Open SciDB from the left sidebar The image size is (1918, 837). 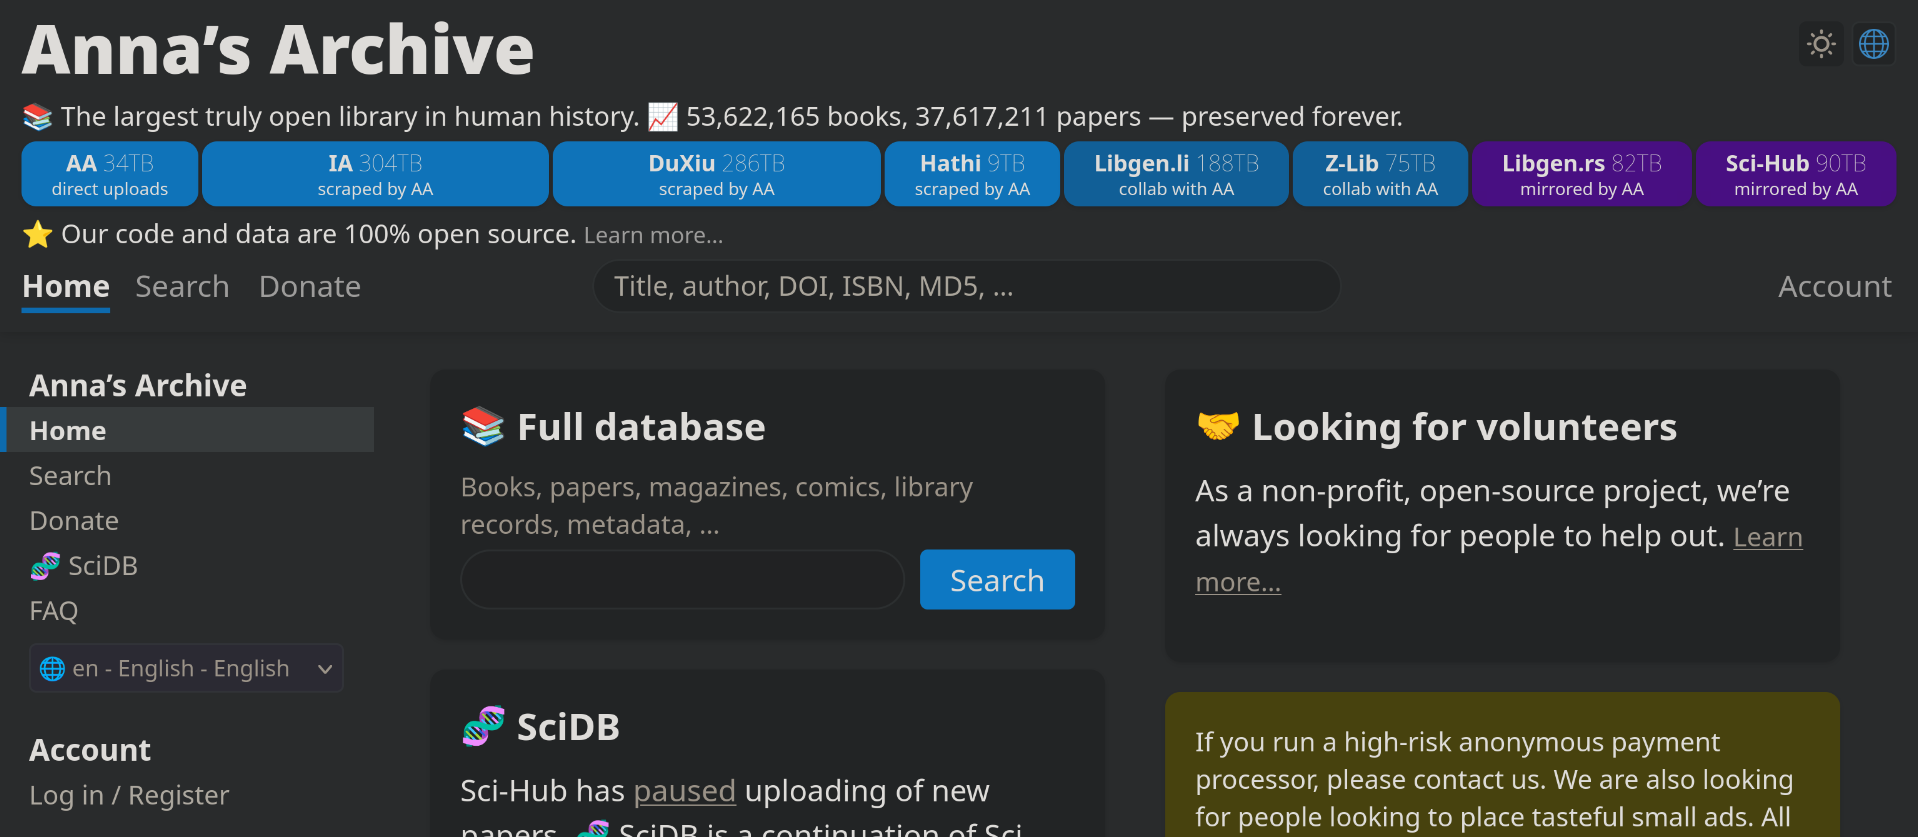(x=84, y=566)
